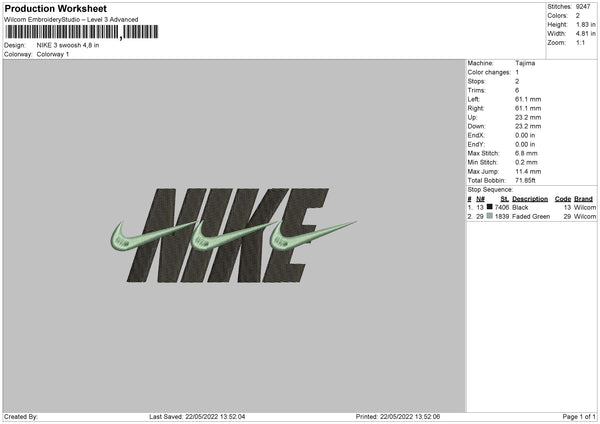600x424 pixels.
Task: Click the Stitches value 9247
Action: tap(583, 7)
